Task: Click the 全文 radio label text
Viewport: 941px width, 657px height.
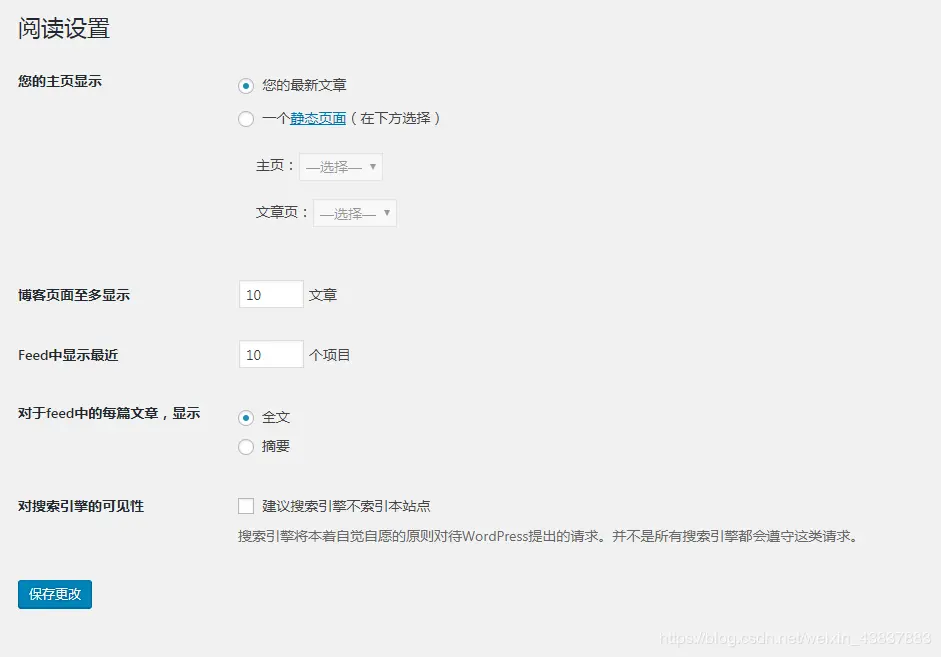Action: tap(277, 417)
